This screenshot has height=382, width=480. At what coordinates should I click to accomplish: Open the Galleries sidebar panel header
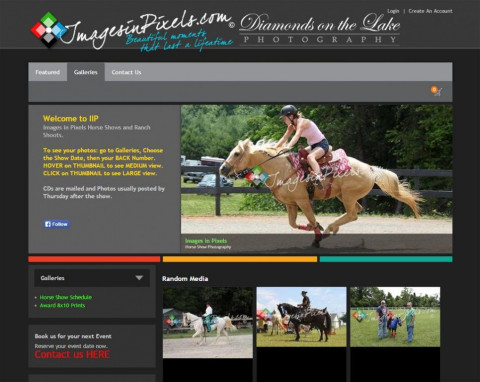pyautogui.click(x=92, y=278)
